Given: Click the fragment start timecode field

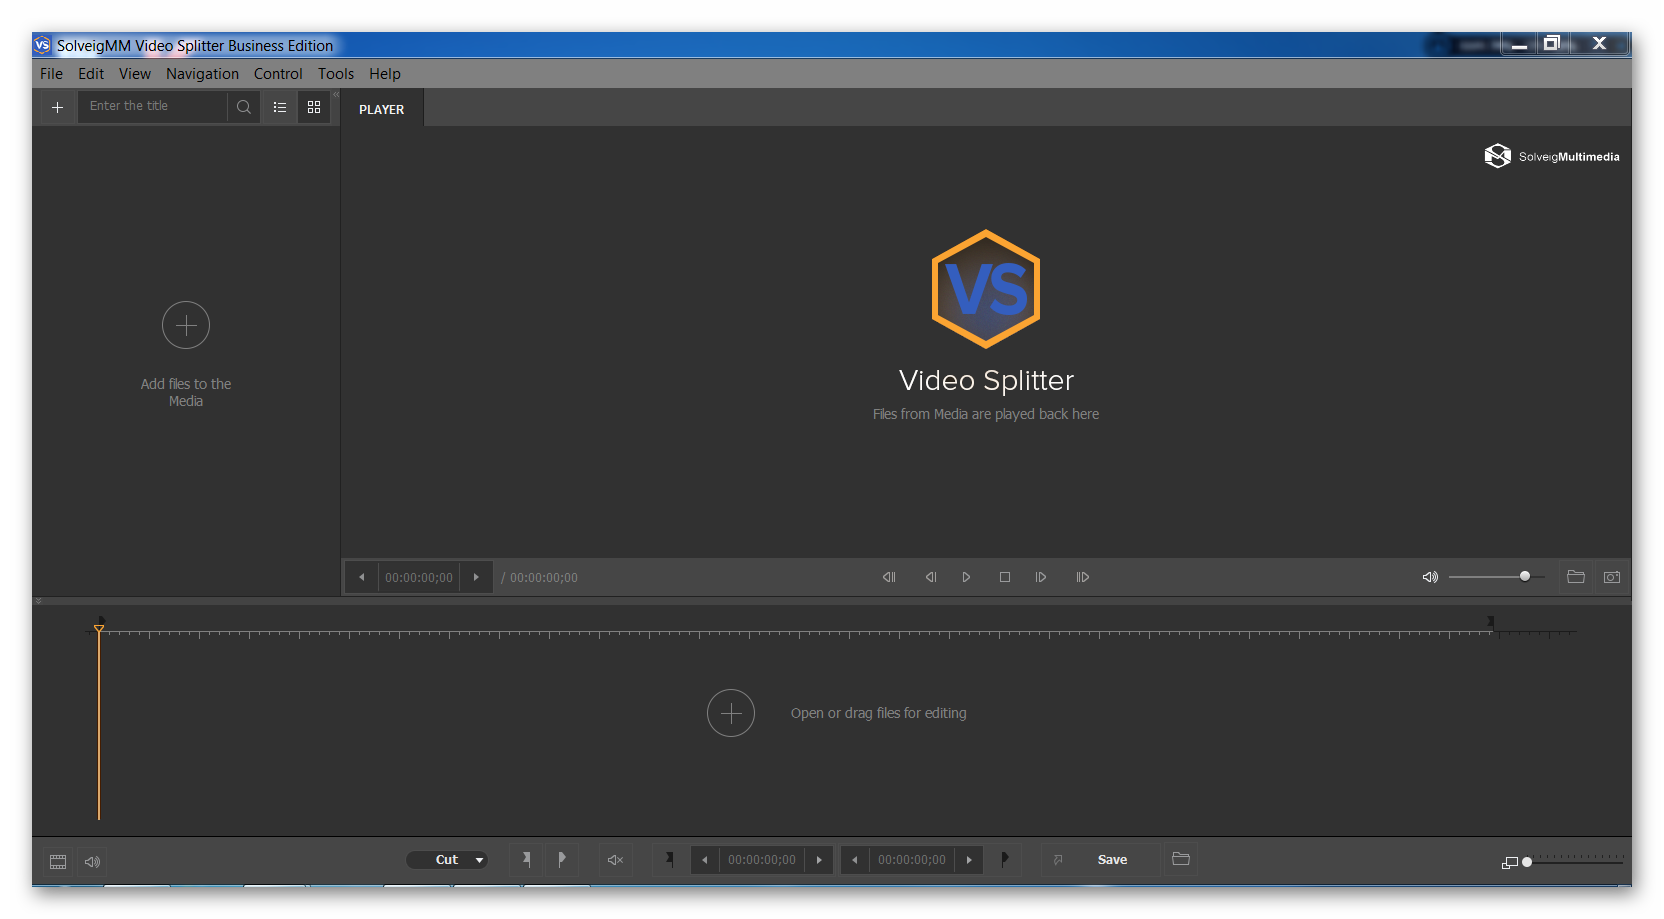Looking at the screenshot, I should pyautogui.click(x=762, y=860).
